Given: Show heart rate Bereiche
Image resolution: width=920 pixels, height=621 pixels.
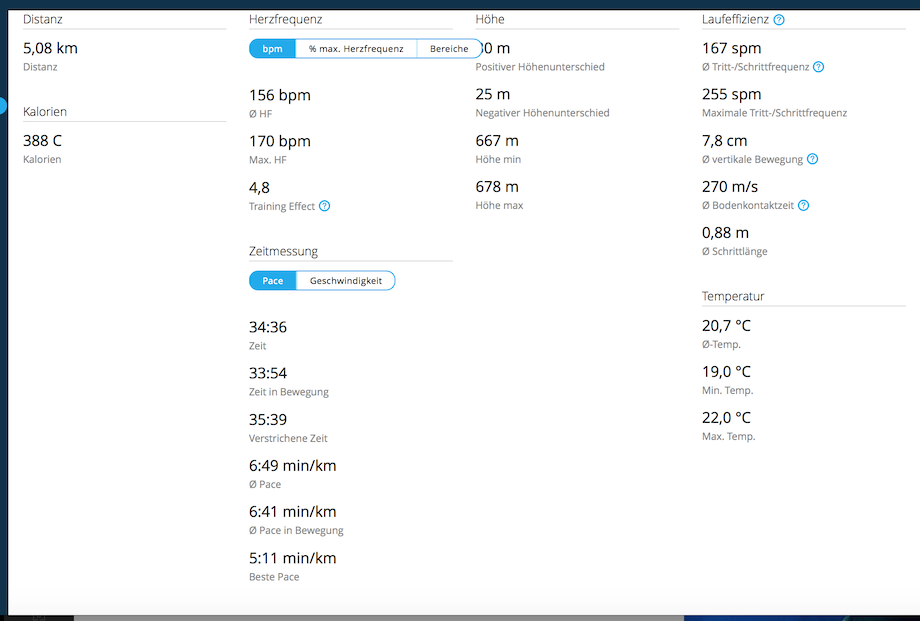Looking at the screenshot, I should tap(448, 49).
